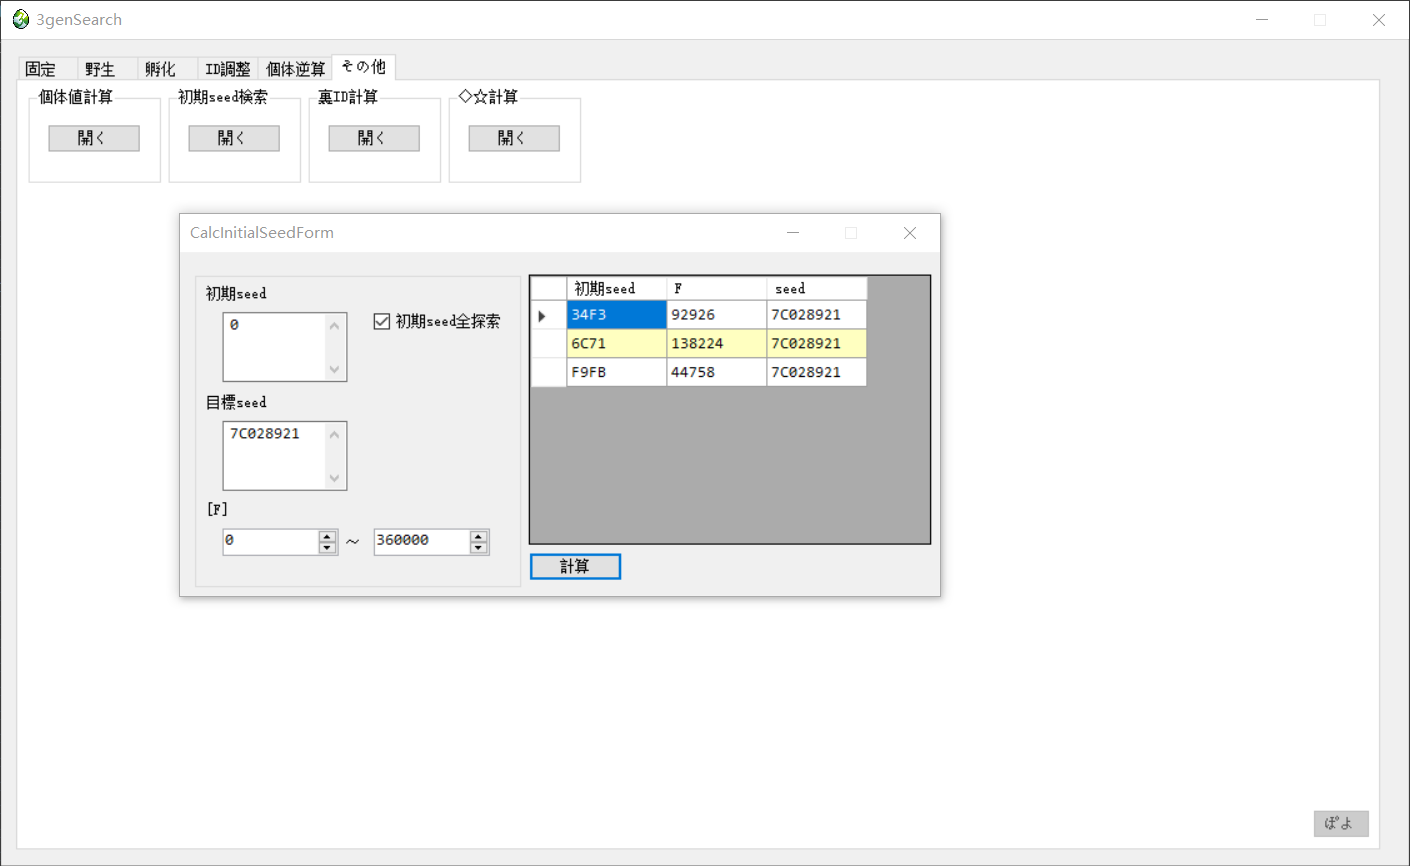
Task: Click the ぽよ button
Action: pos(1341,823)
